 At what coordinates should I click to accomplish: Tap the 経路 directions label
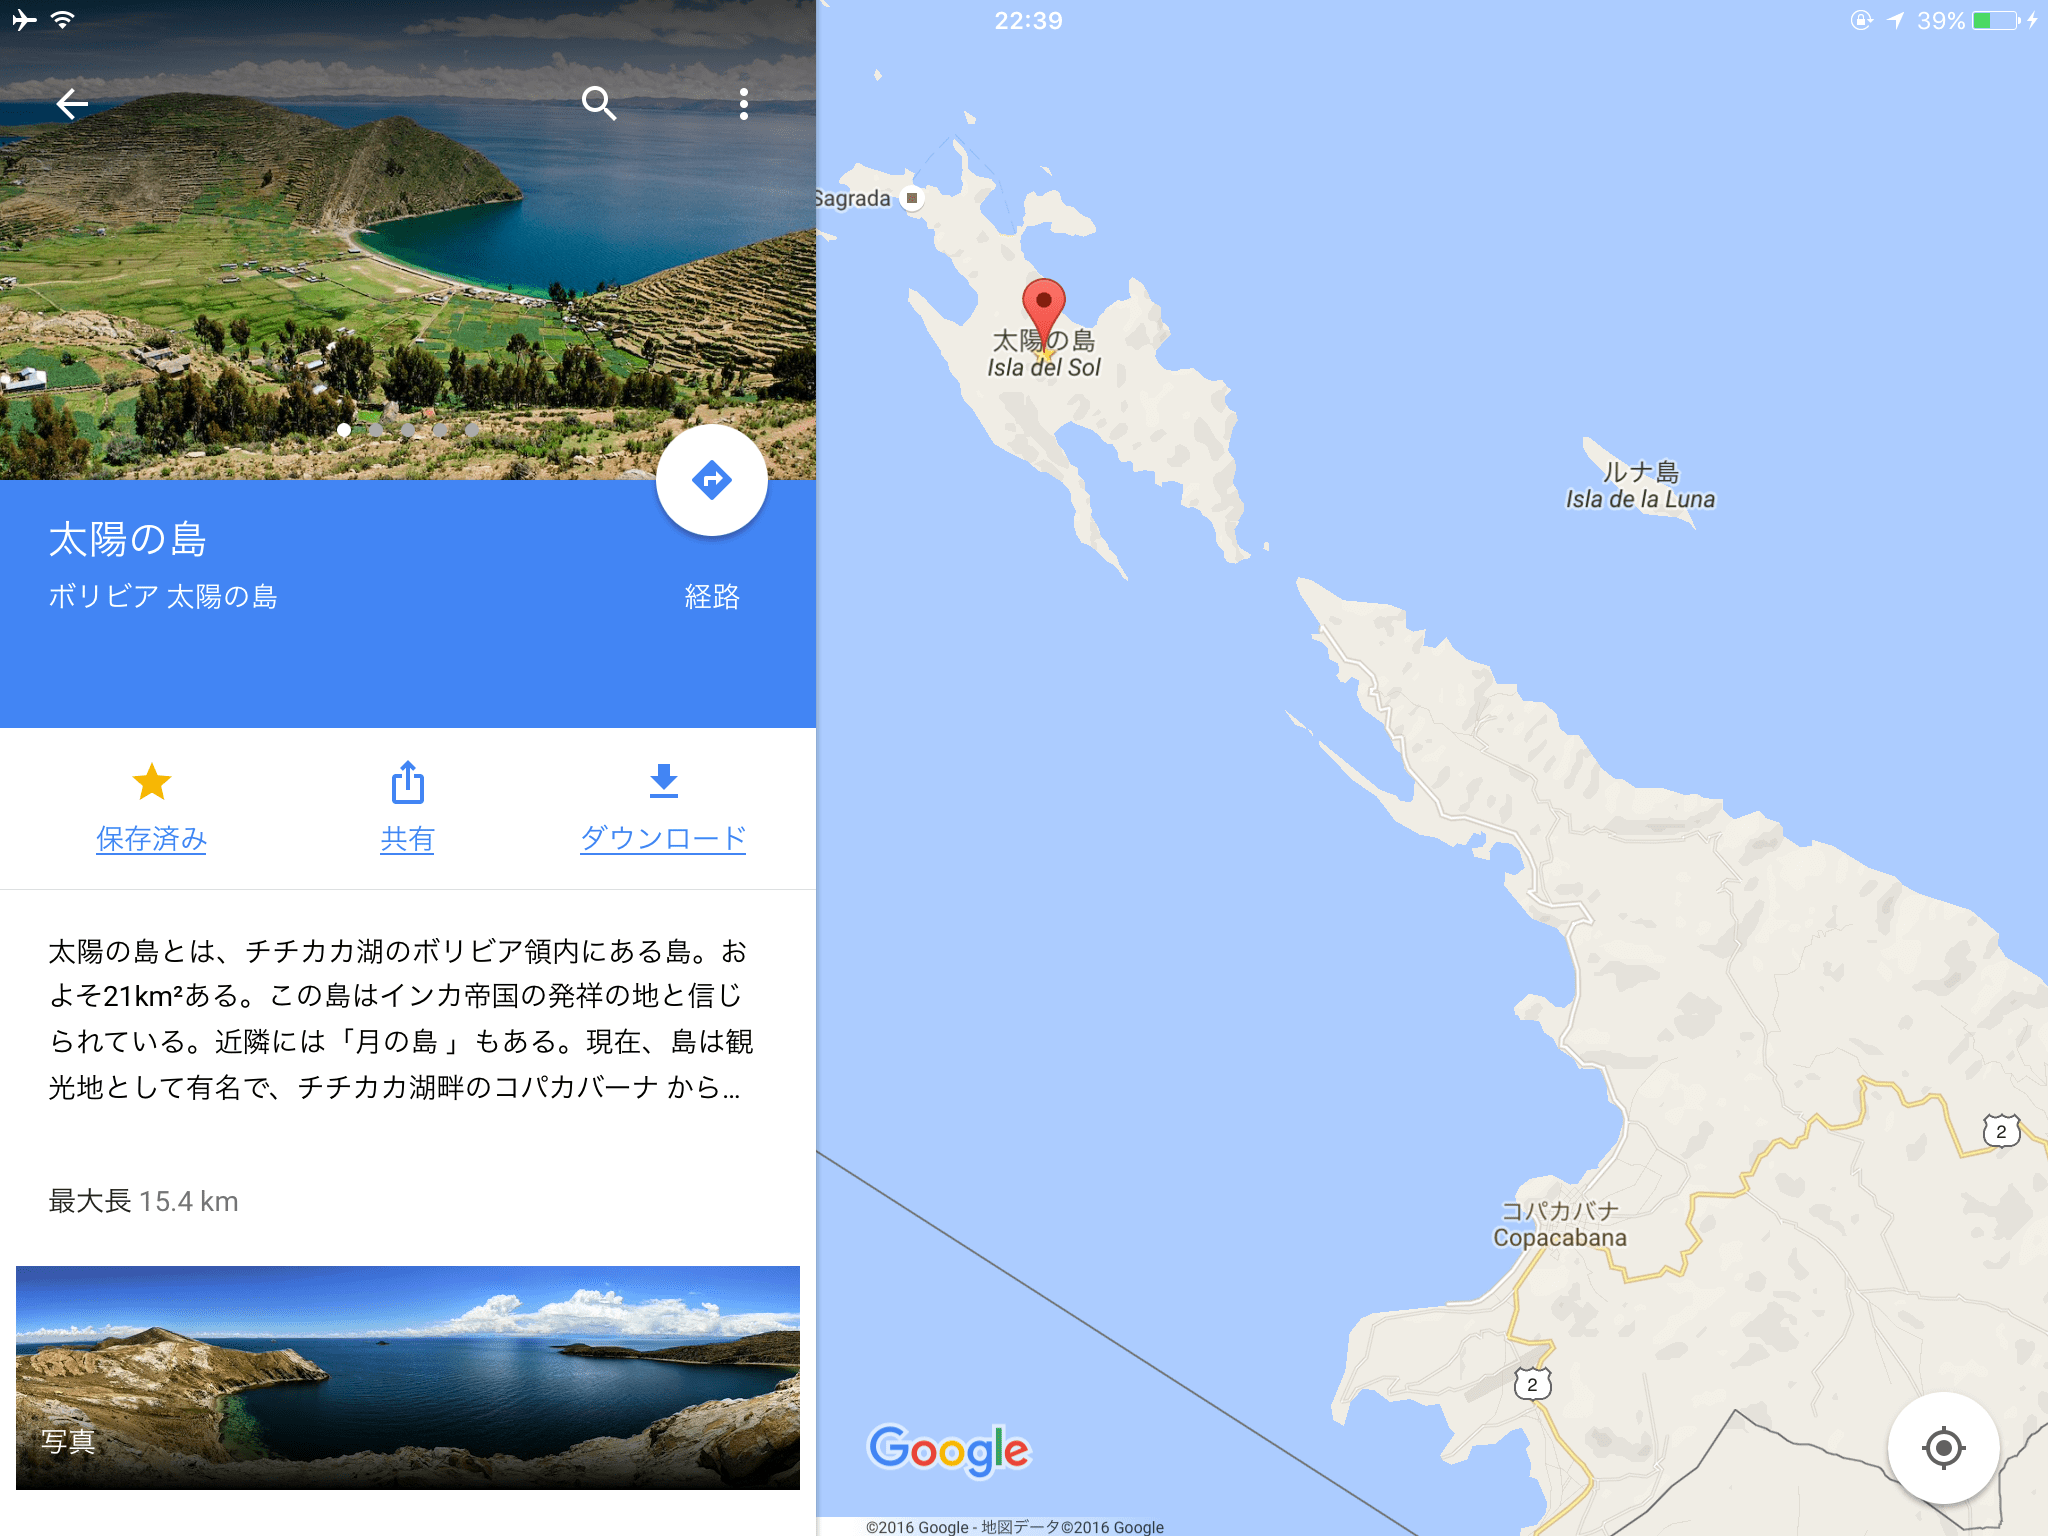[712, 597]
